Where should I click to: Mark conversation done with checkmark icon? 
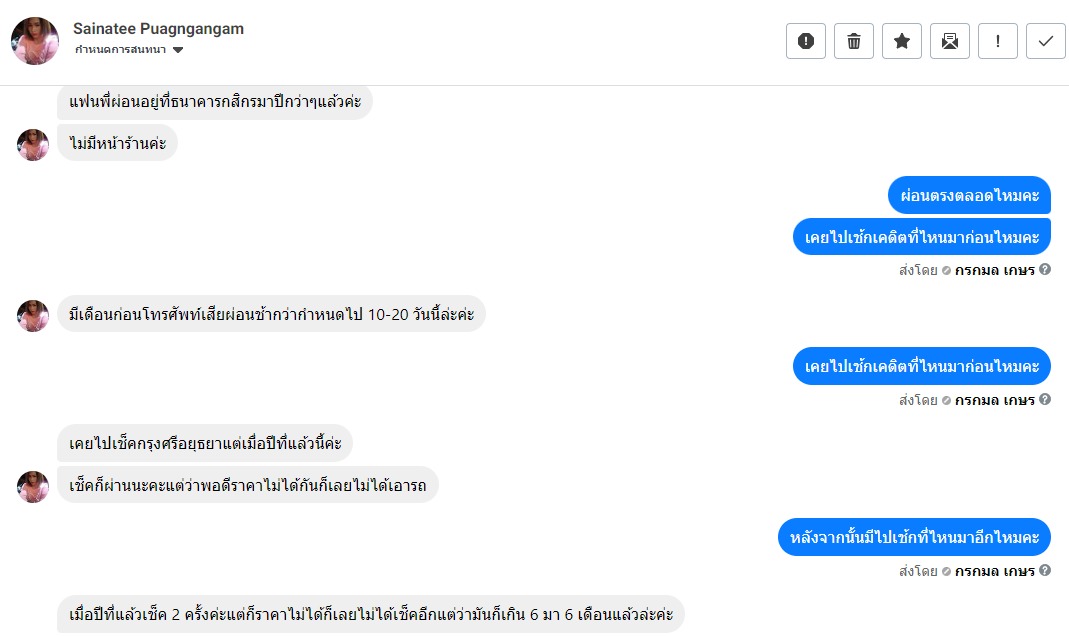[1046, 41]
